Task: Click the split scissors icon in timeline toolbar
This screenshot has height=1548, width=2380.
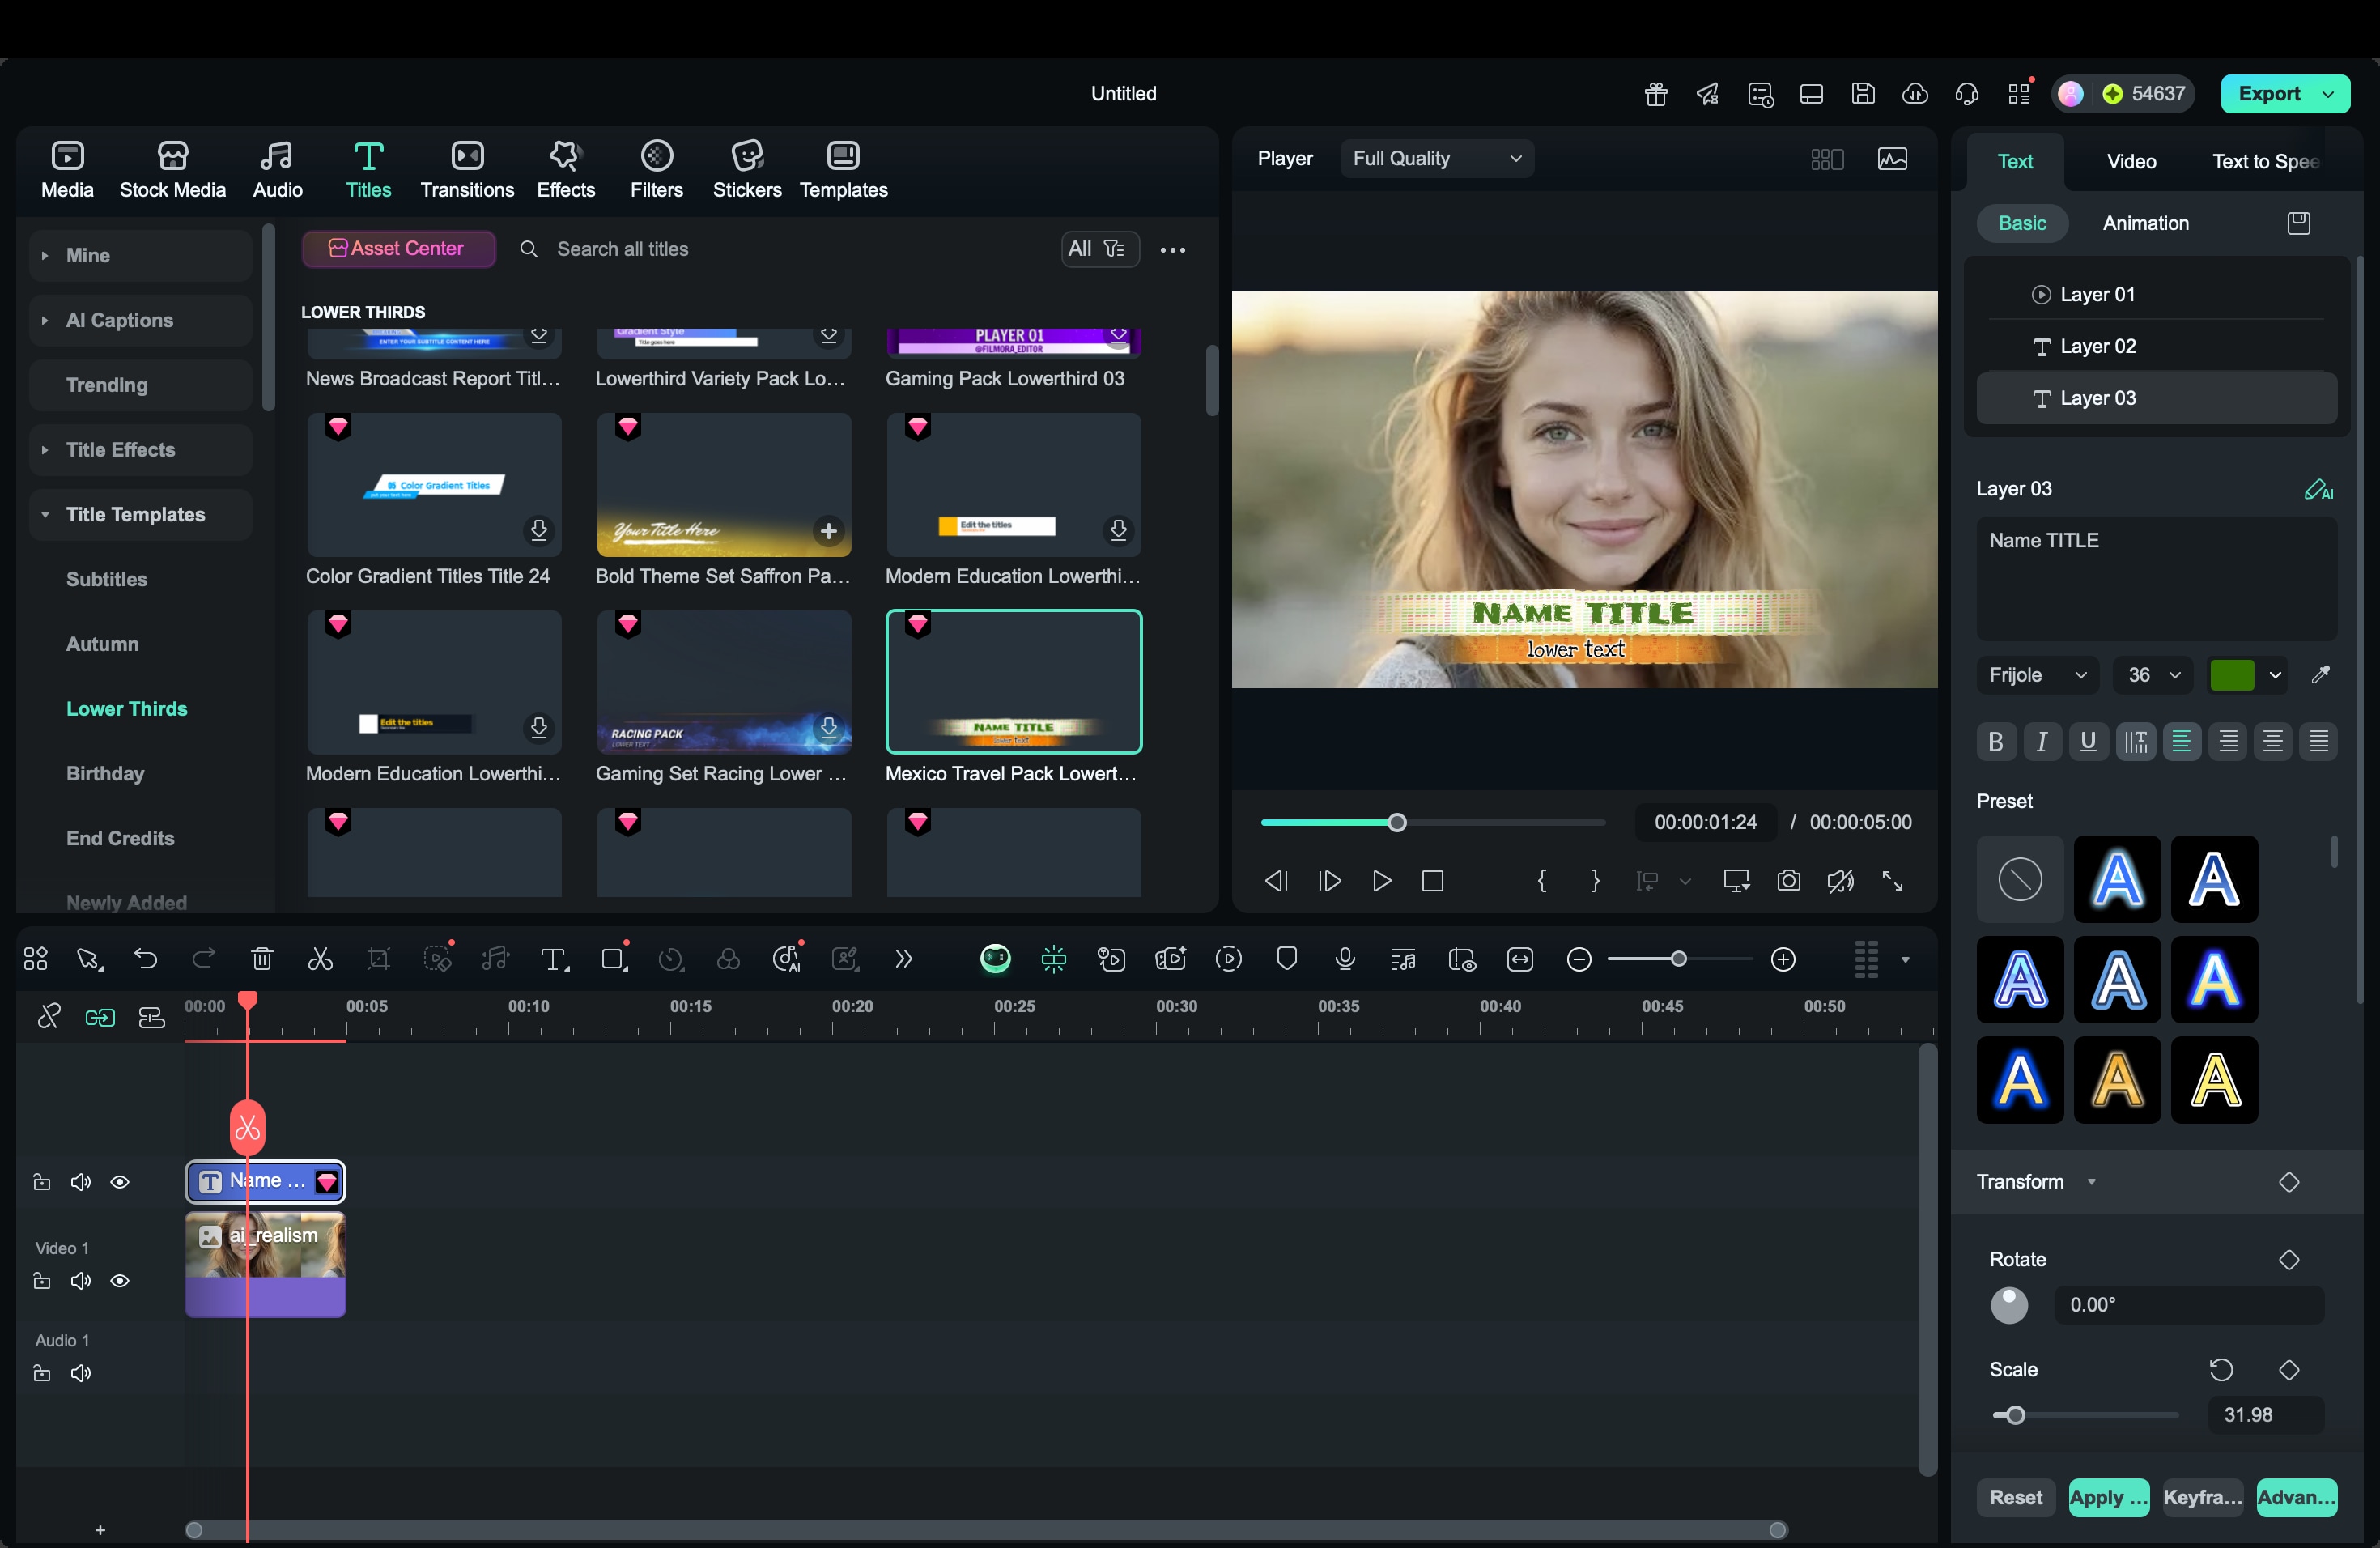Action: point(320,959)
